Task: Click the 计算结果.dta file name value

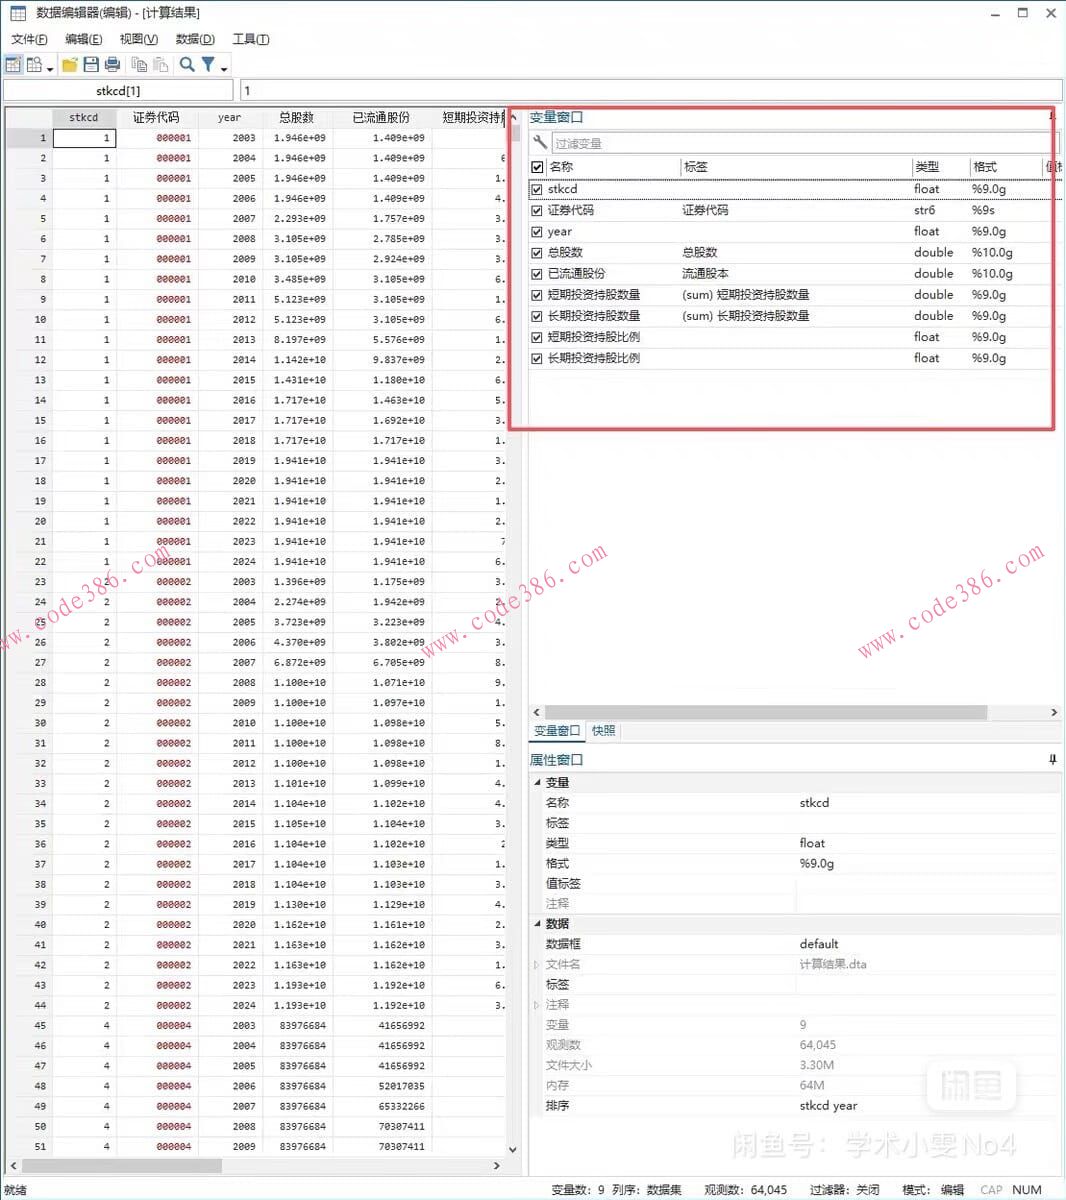Action: click(833, 965)
